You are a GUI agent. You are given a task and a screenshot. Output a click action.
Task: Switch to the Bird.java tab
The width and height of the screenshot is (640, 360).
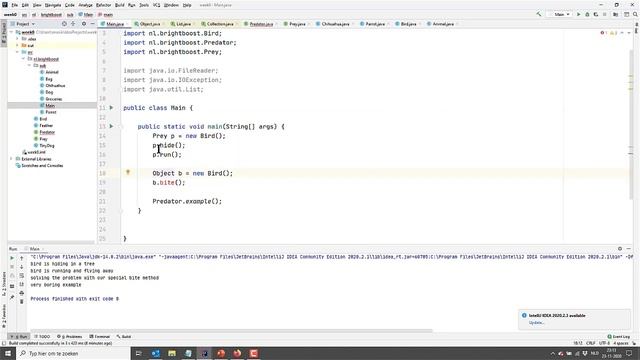[x=408, y=24]
